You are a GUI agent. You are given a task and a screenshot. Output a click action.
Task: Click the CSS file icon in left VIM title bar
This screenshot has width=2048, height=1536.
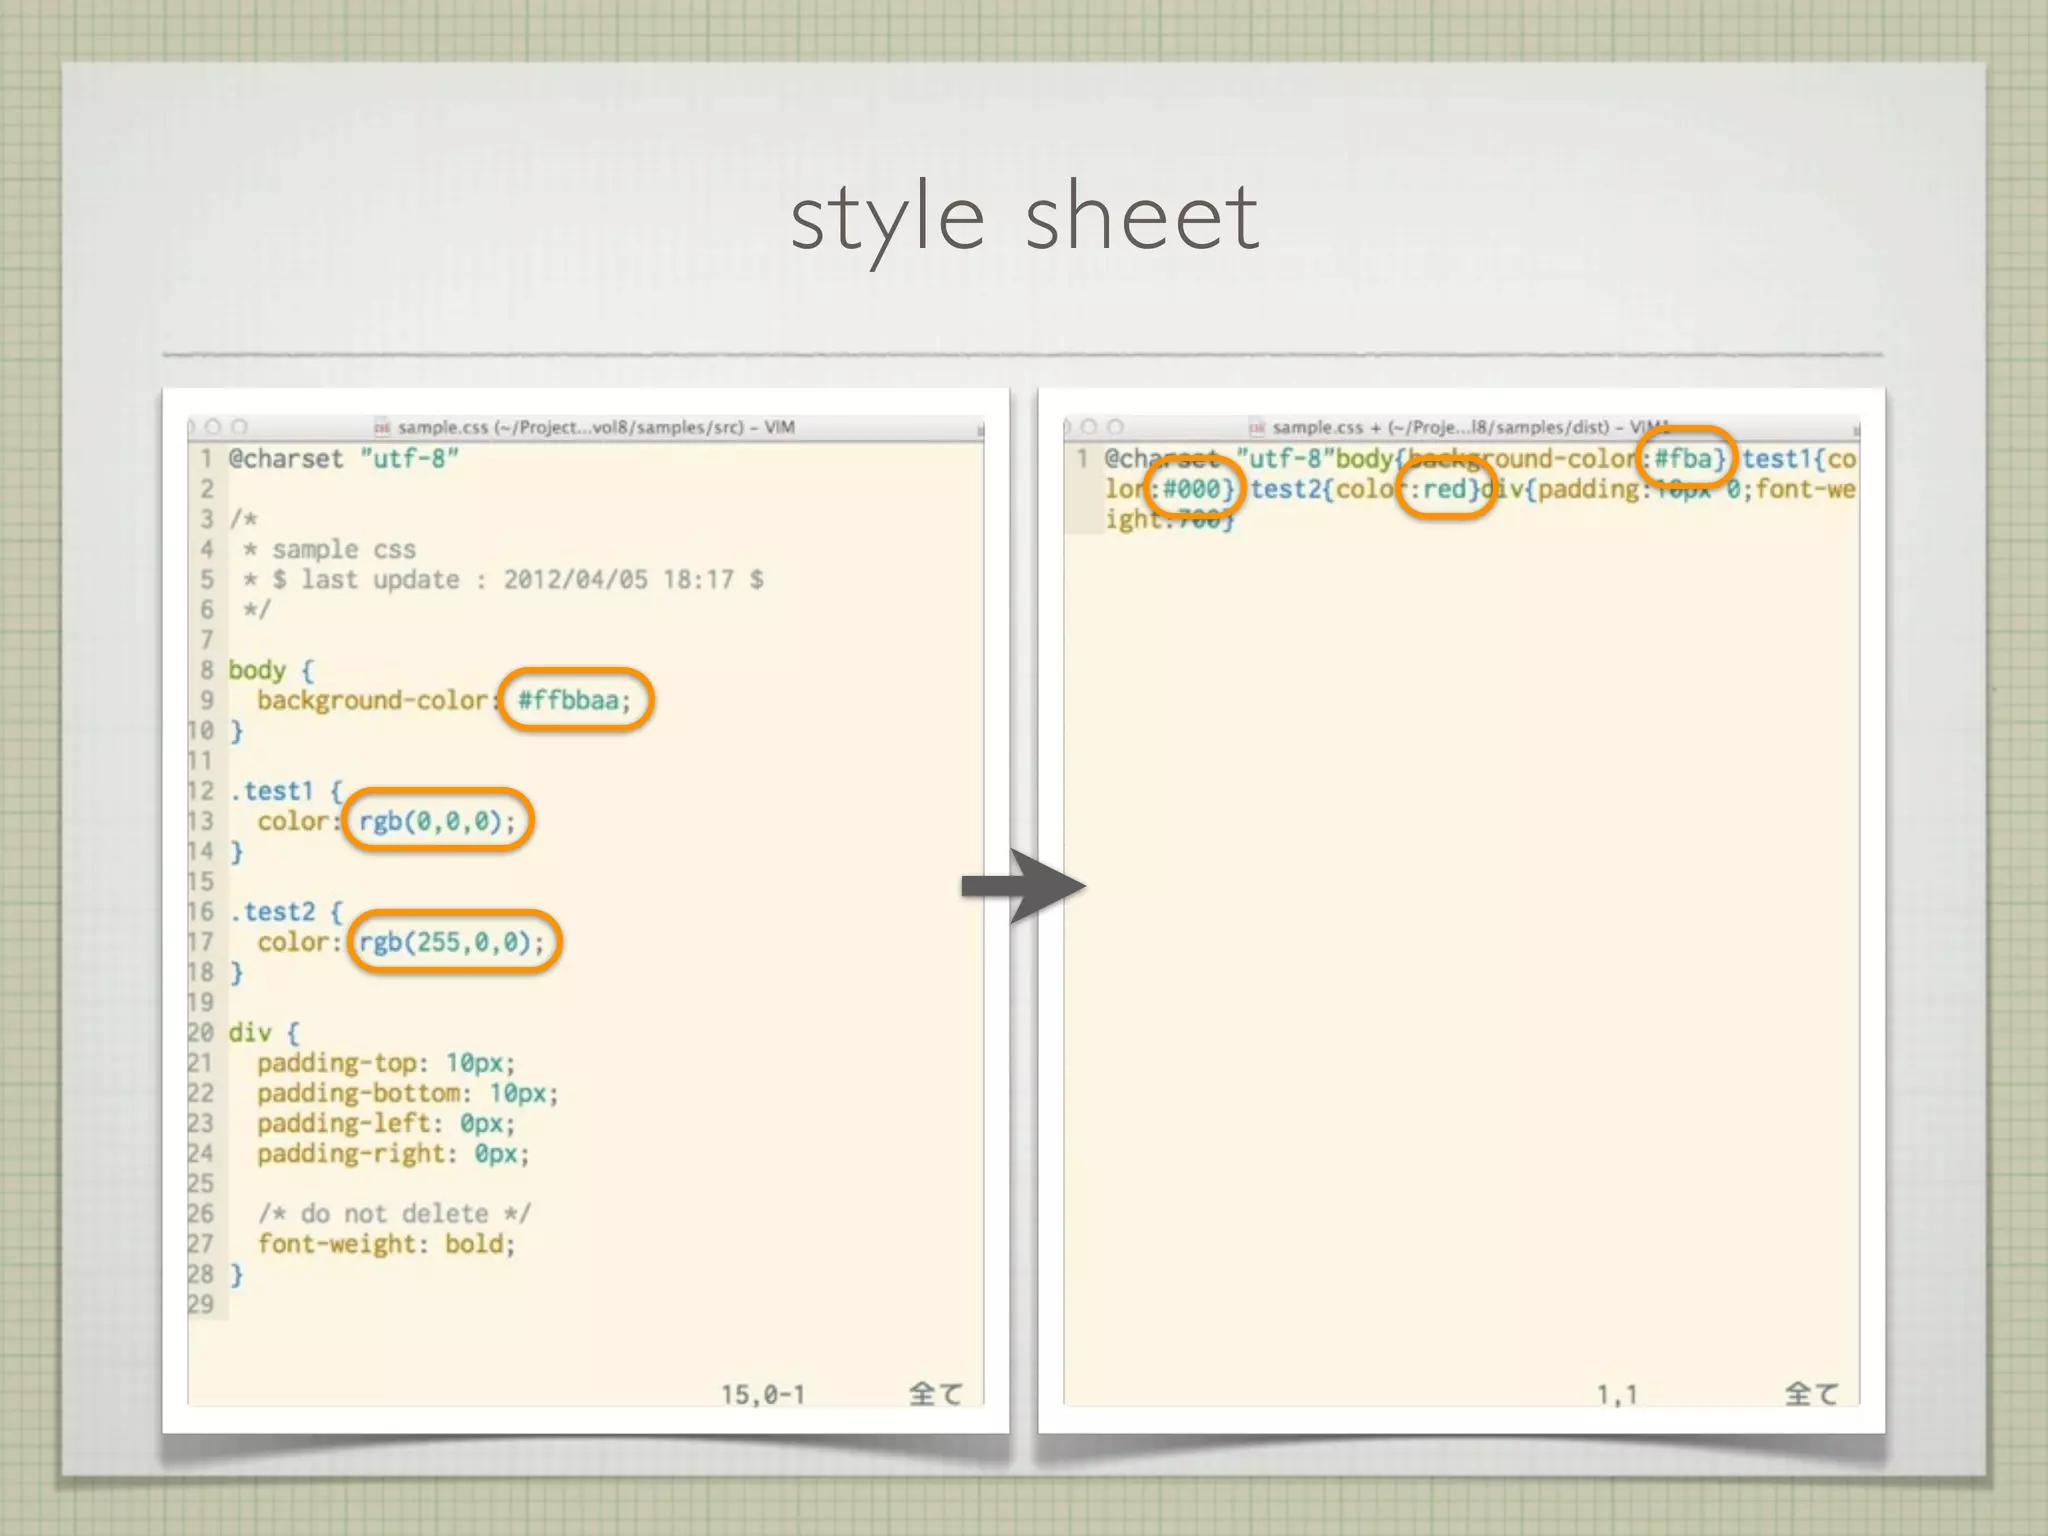pos(382,428)
